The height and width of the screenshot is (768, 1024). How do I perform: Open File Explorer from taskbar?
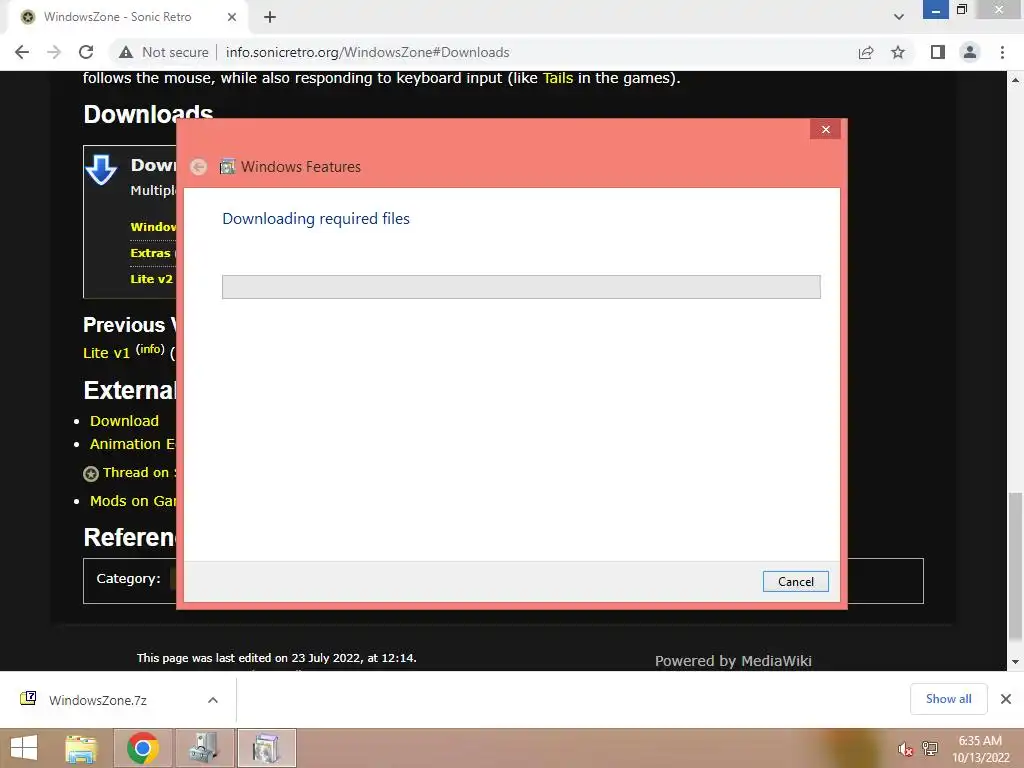(81, 748)
